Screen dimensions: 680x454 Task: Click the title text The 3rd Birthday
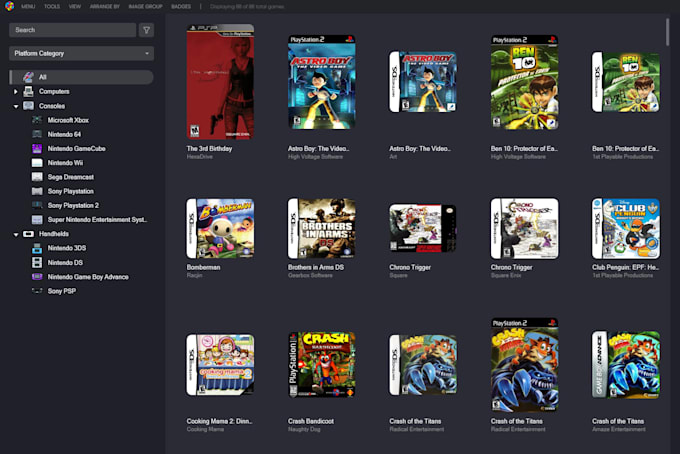(x=209, y=149)
